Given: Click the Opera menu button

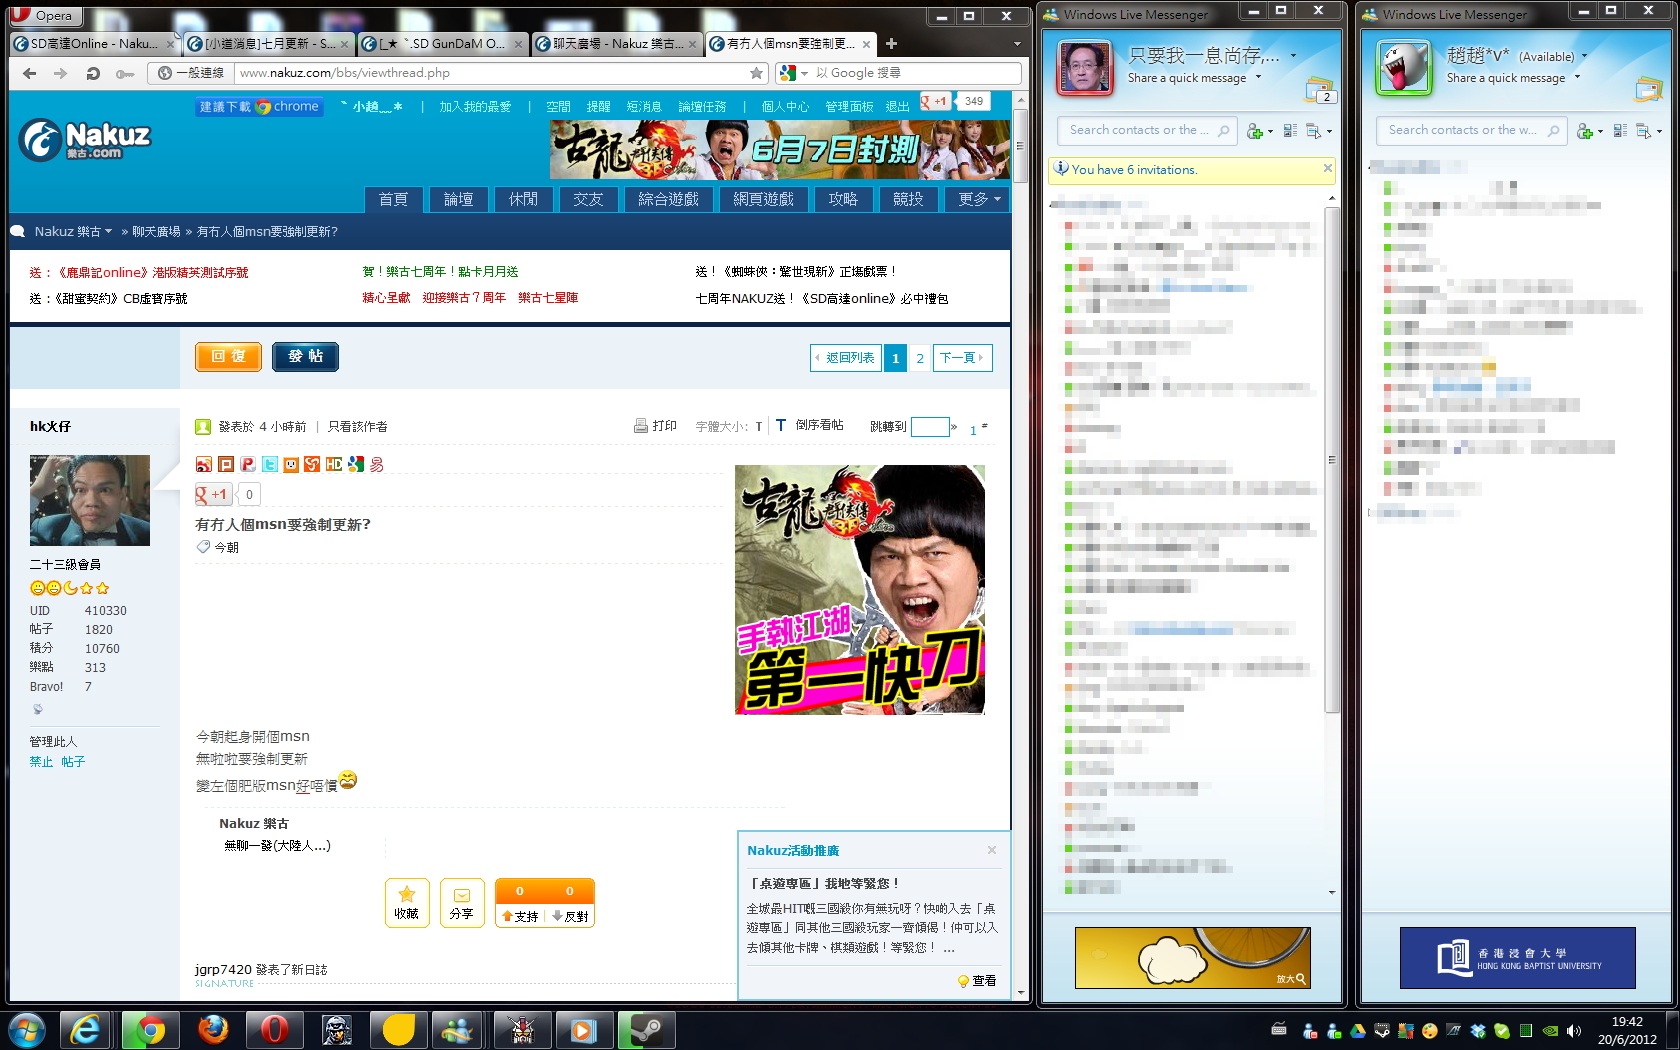Looking at the screenshot, I should 45,15.
